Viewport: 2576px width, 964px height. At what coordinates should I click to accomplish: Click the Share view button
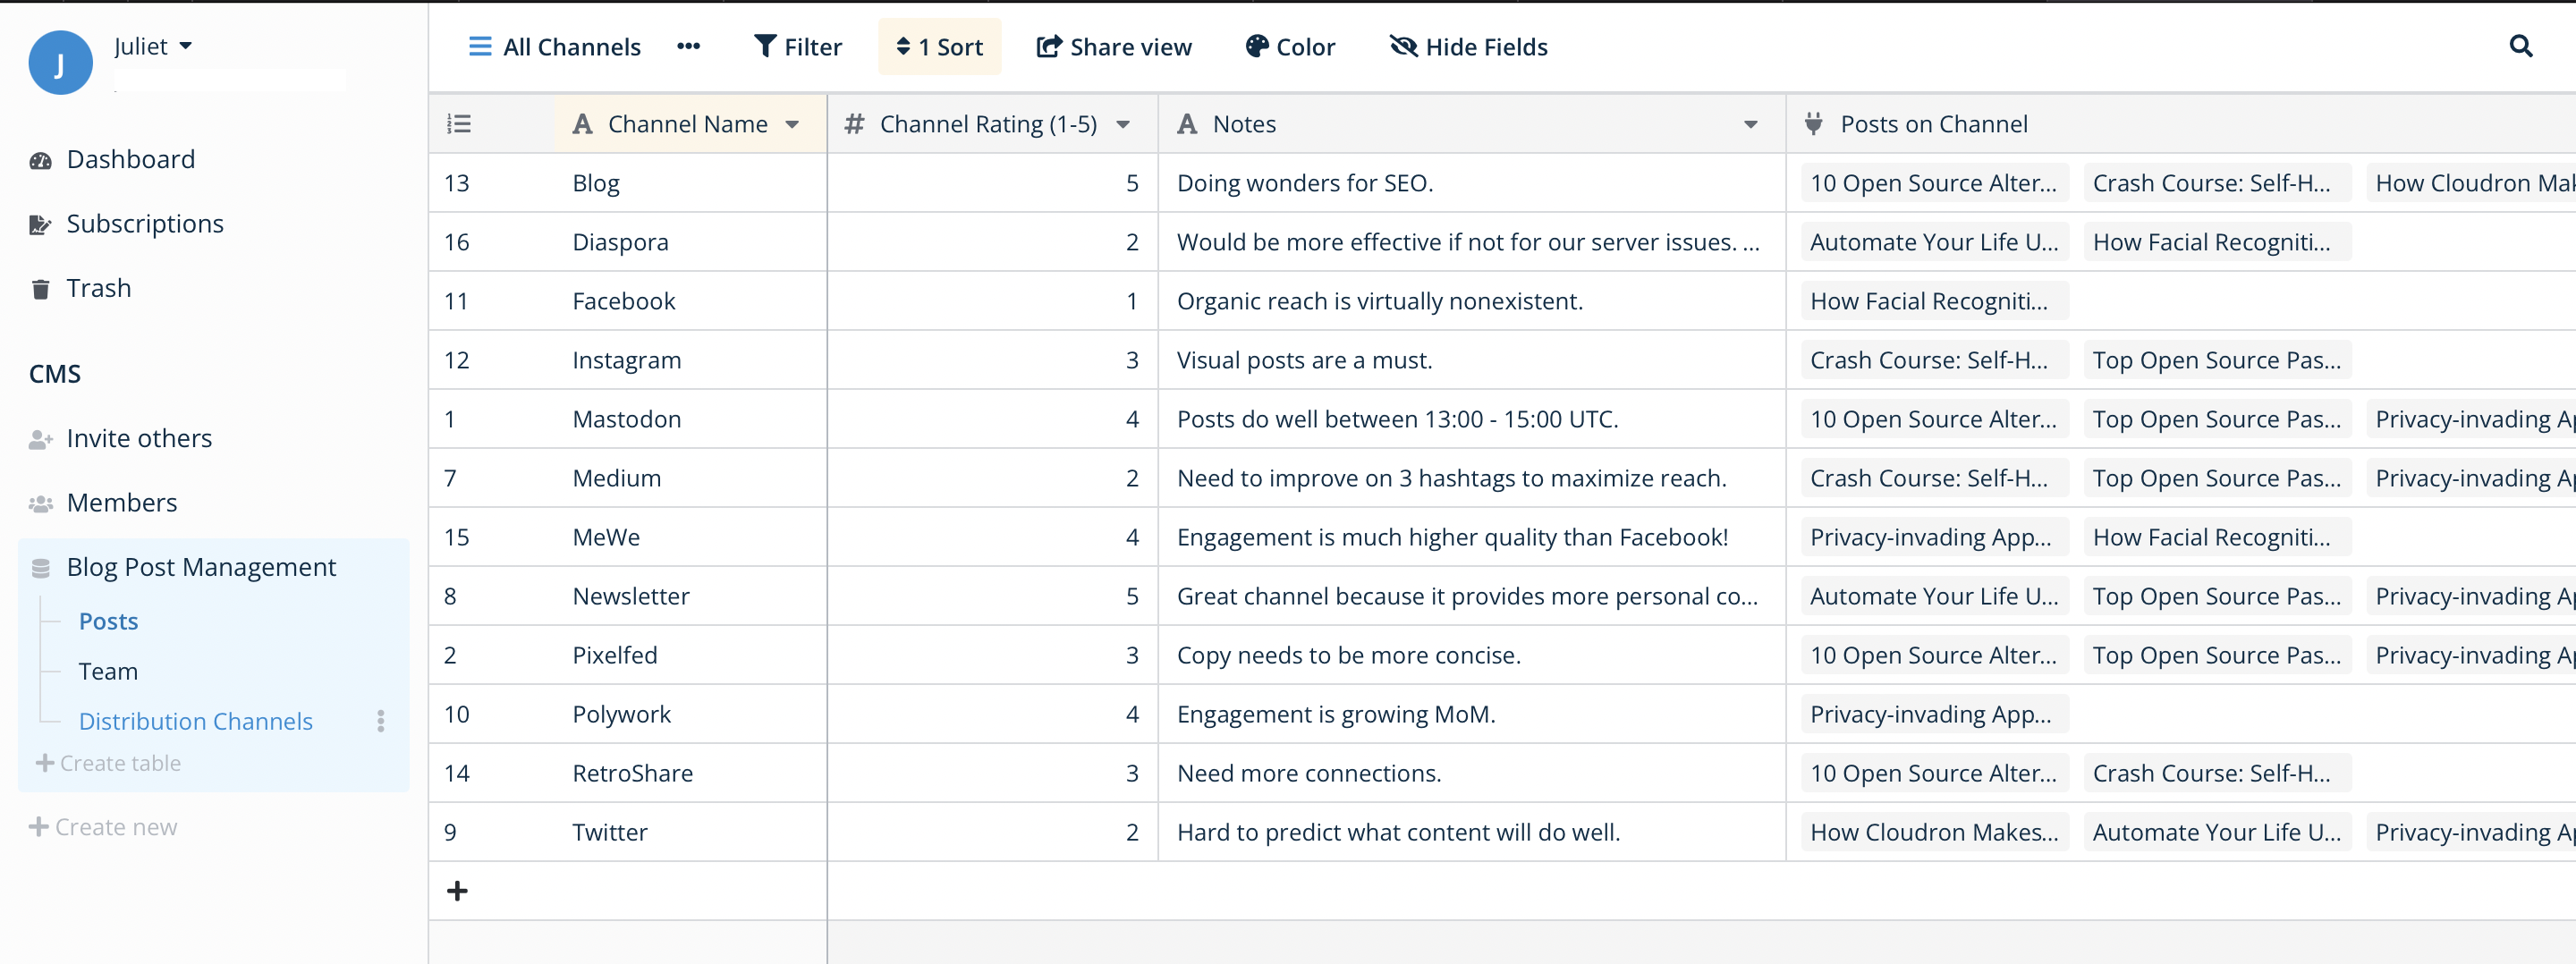[x=1114, y=47]
